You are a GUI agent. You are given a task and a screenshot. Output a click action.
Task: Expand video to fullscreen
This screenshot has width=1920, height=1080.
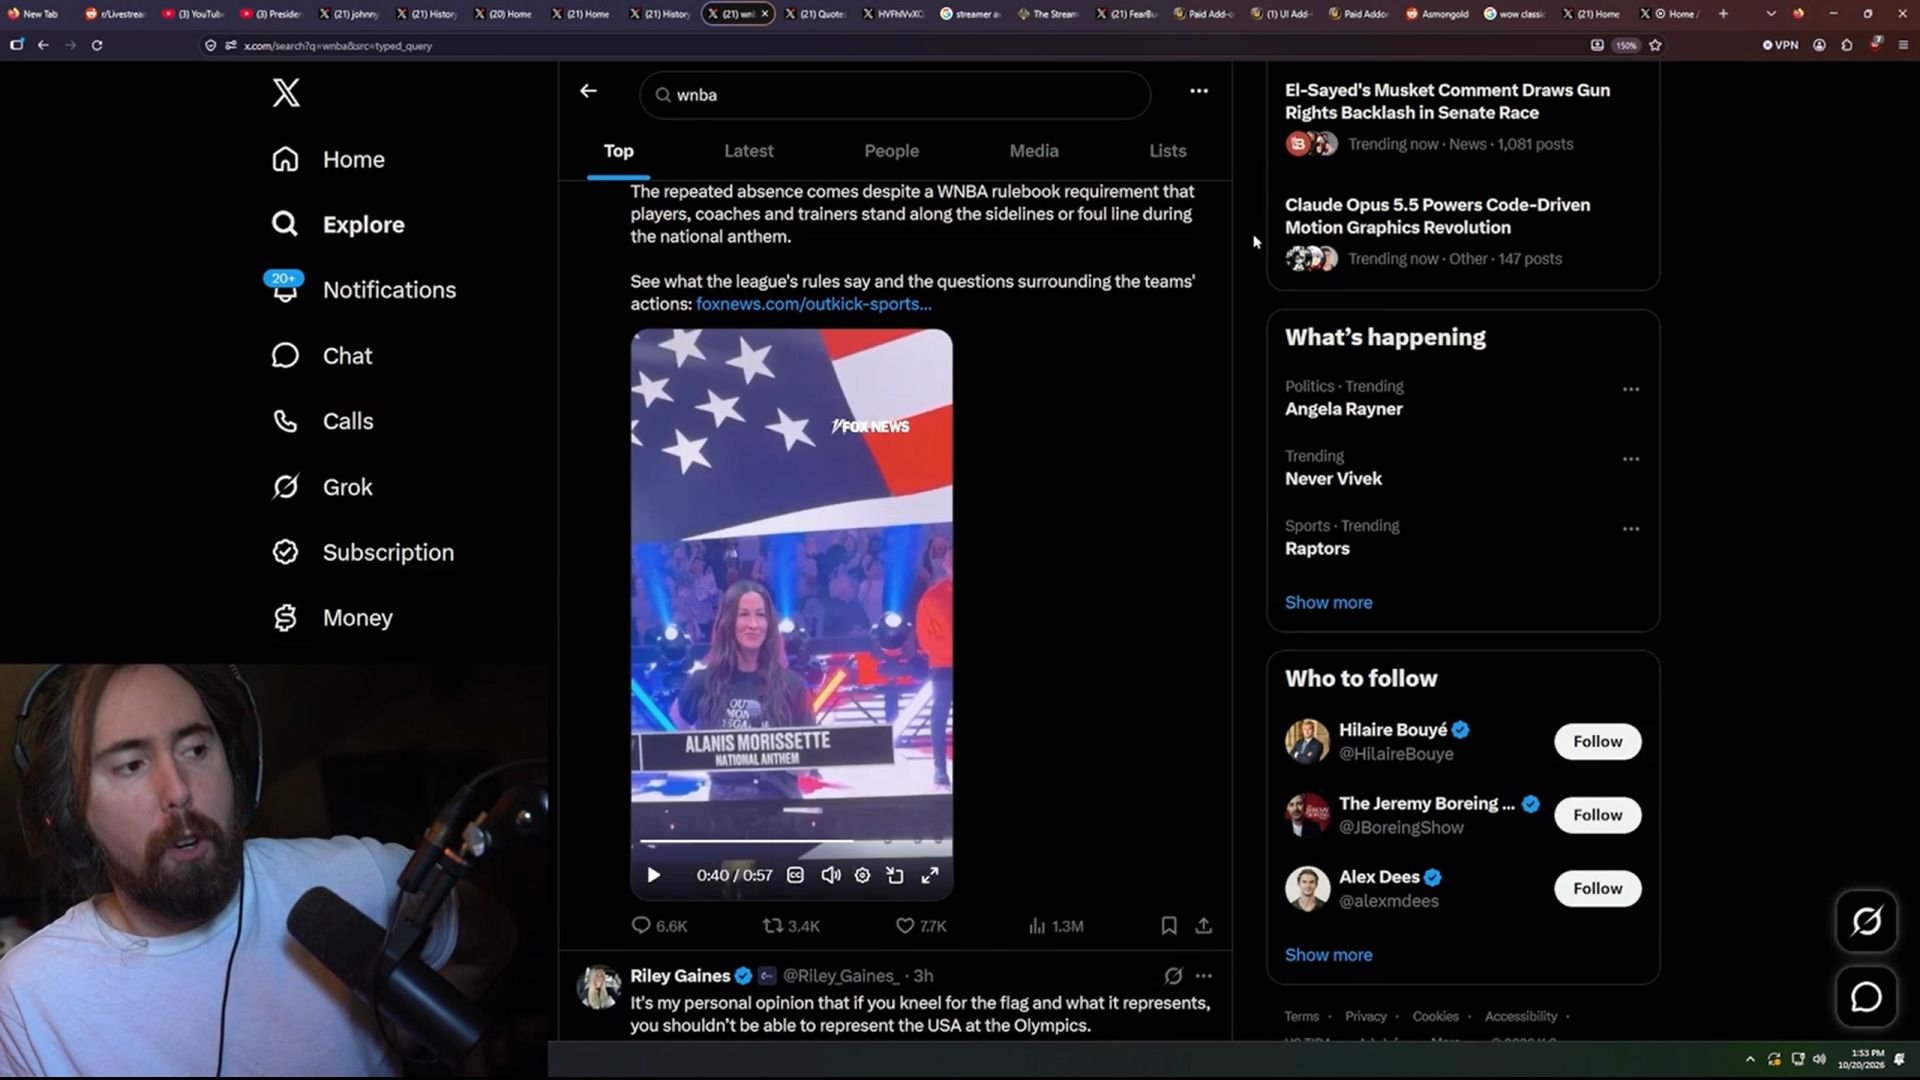click(930, 875)
